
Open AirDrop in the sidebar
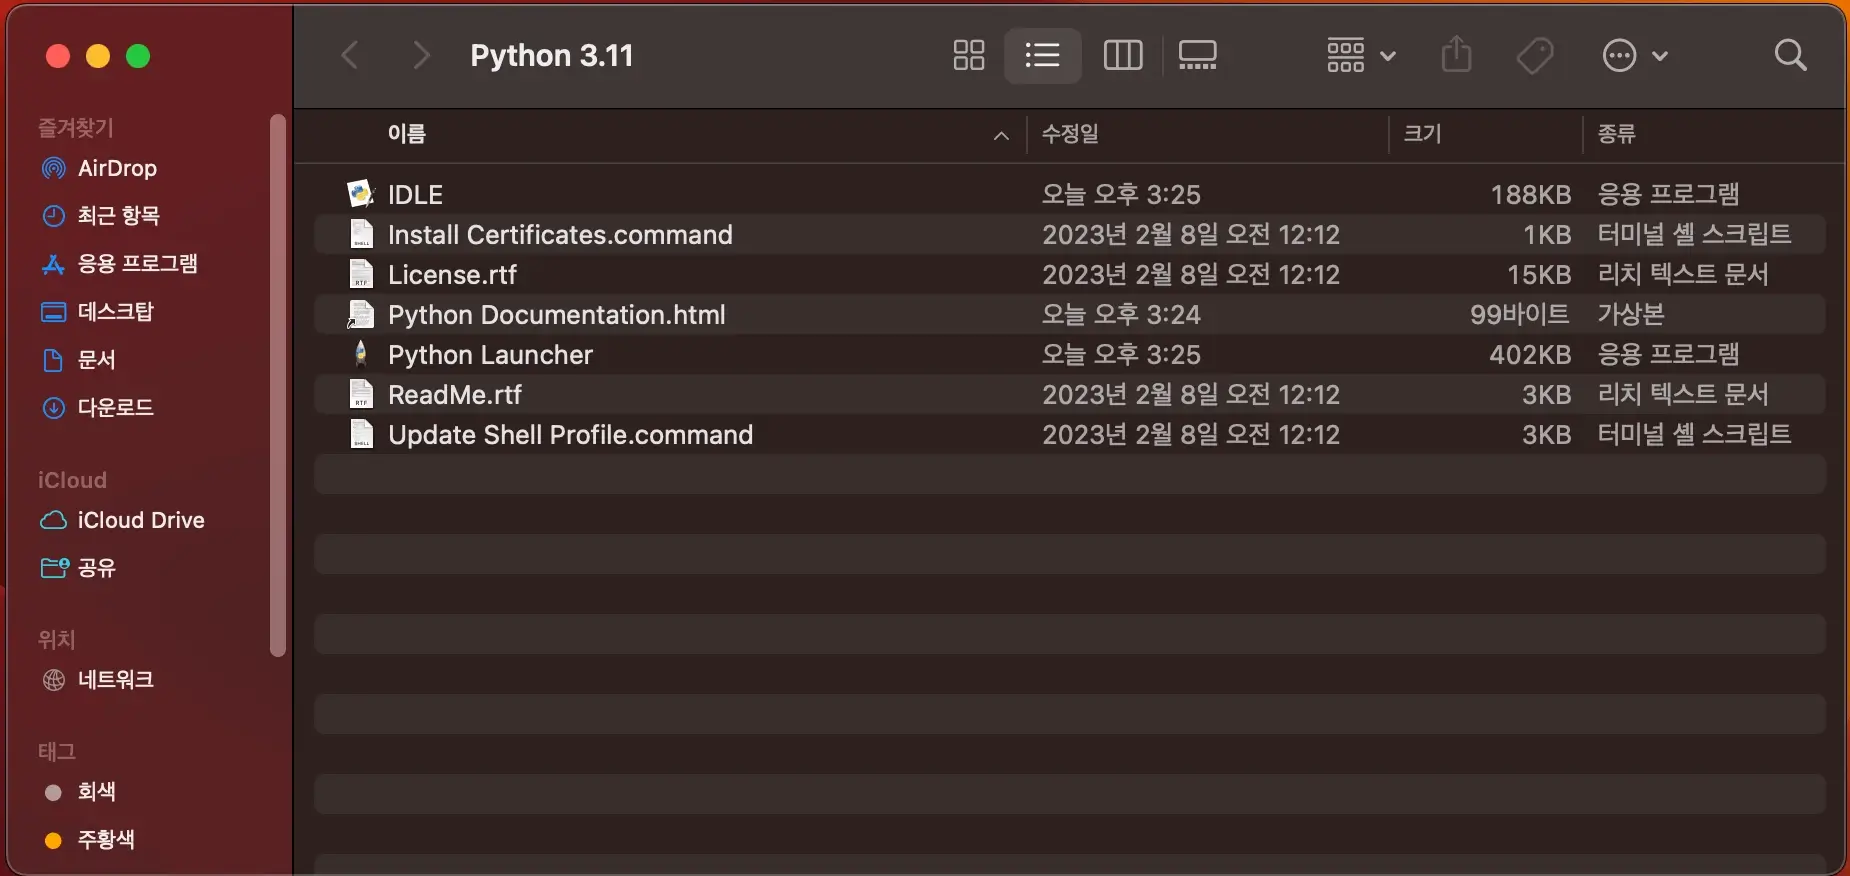coord(117,168)
